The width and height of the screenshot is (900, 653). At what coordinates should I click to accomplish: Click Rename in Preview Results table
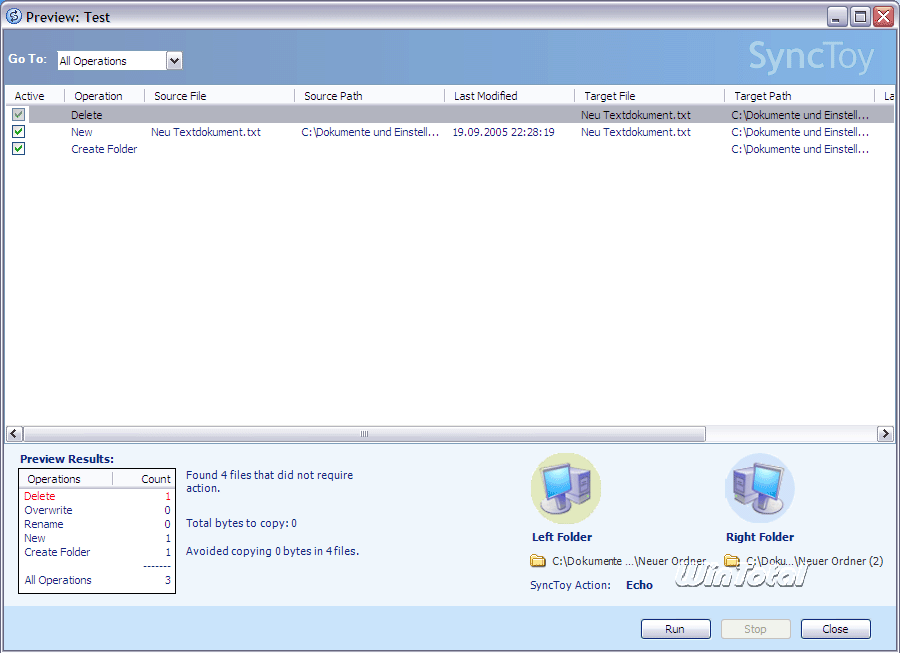coord(44,524)
